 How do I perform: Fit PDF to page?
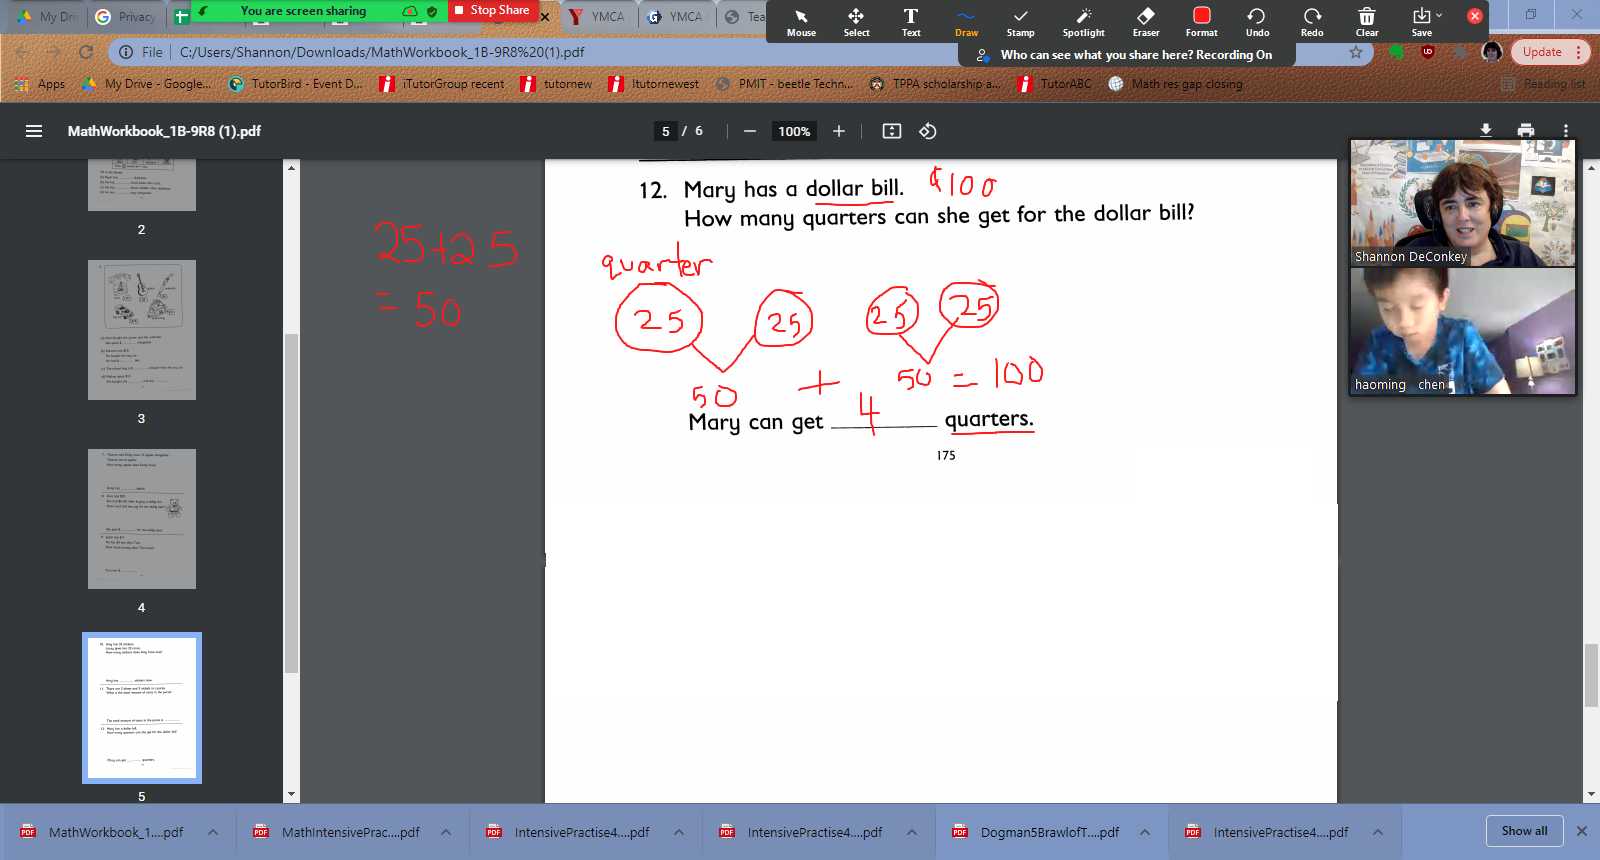892,131
